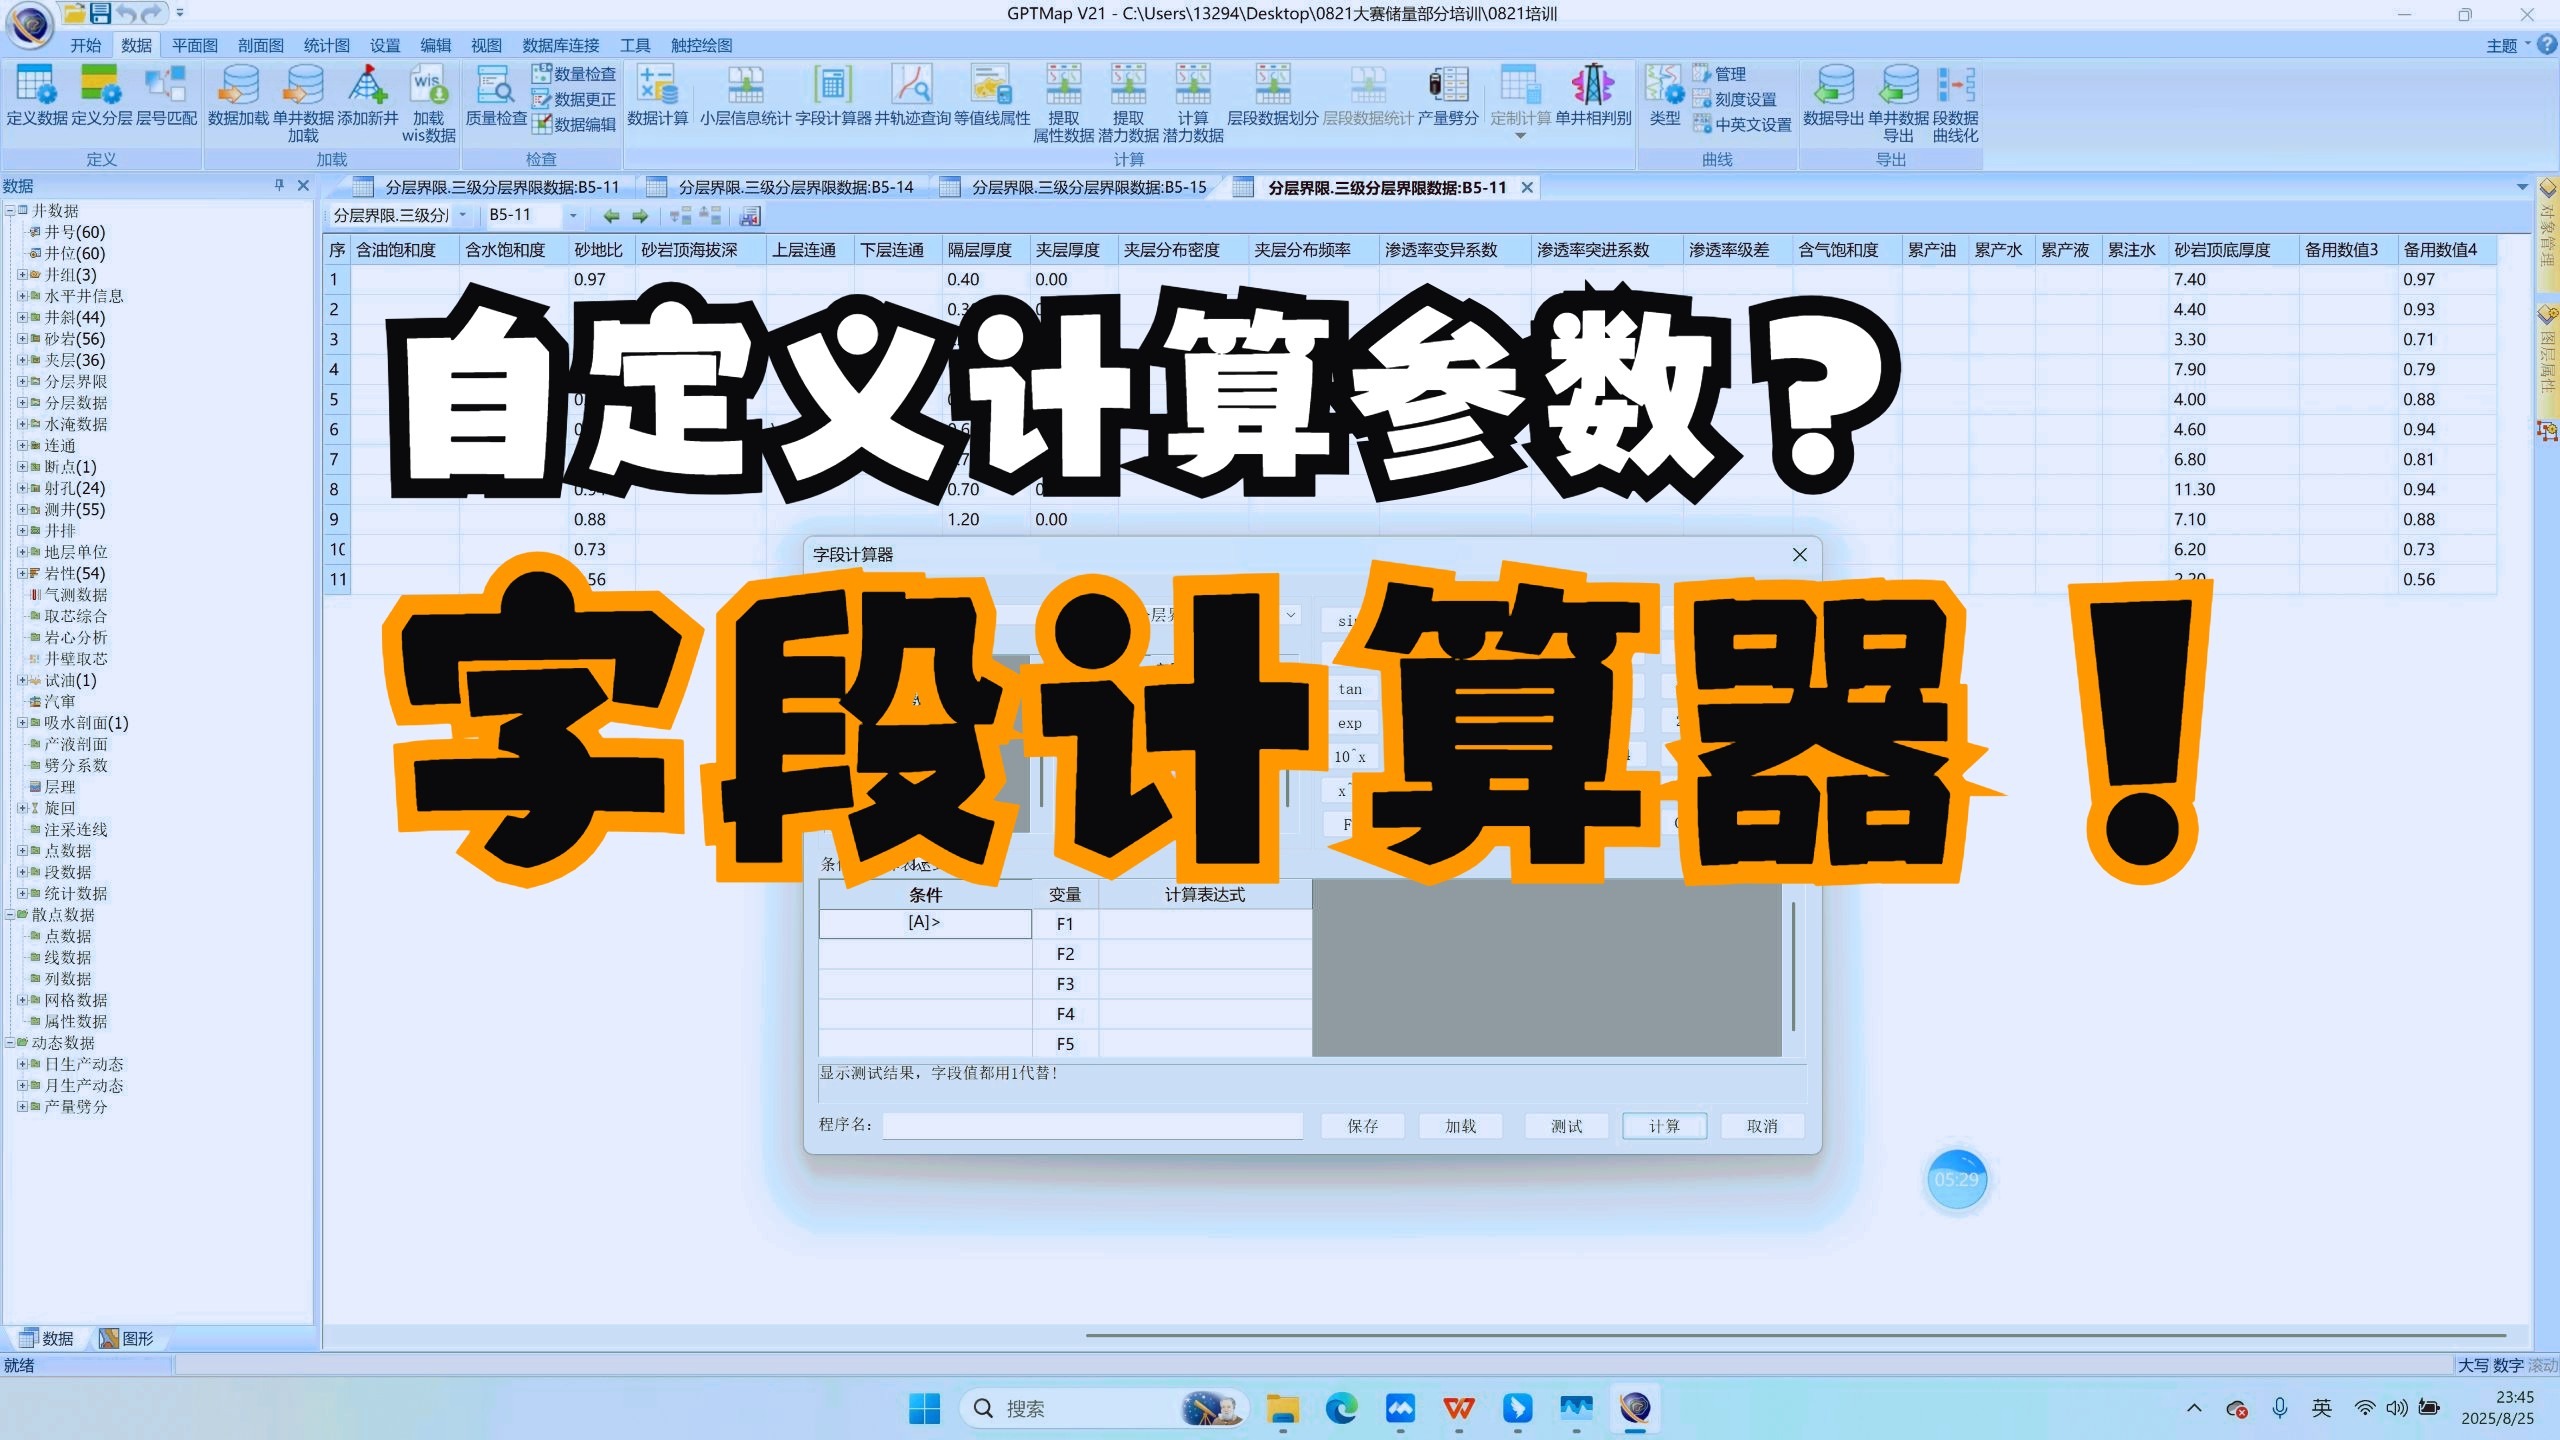Expand the 砂岩(56) tree node
The height and width of the screenshot is (1440, 2560).
coord(22,338)
